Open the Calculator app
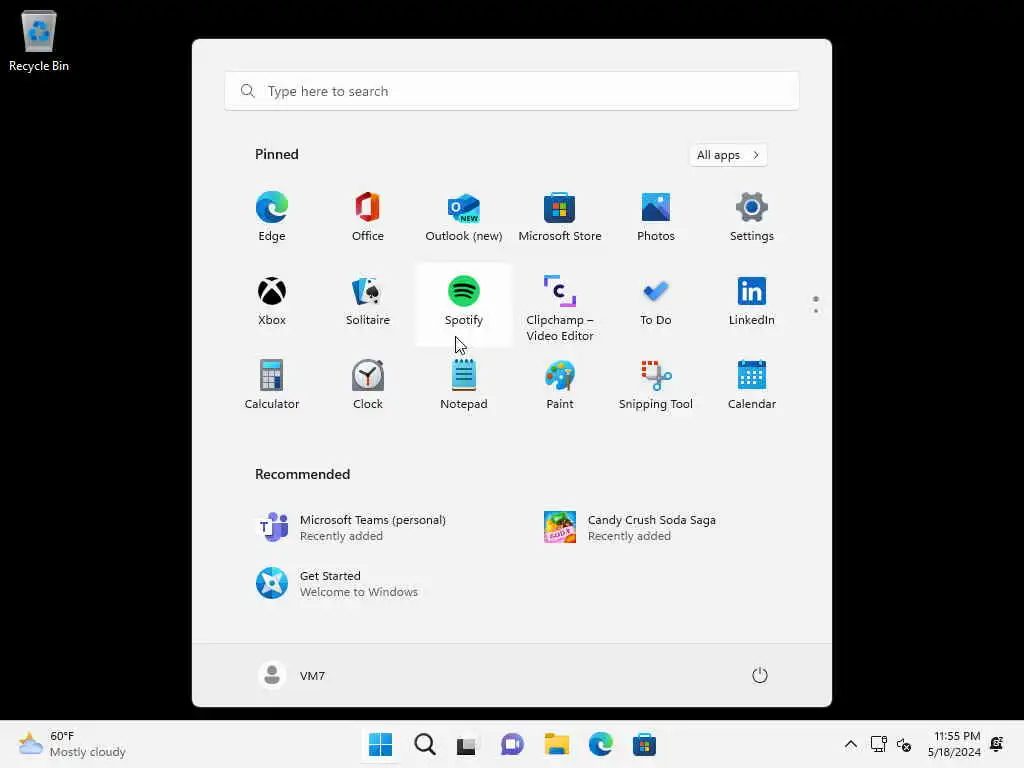The width and height of the screenshot is (1024, 768). click(x=272, y=385)
